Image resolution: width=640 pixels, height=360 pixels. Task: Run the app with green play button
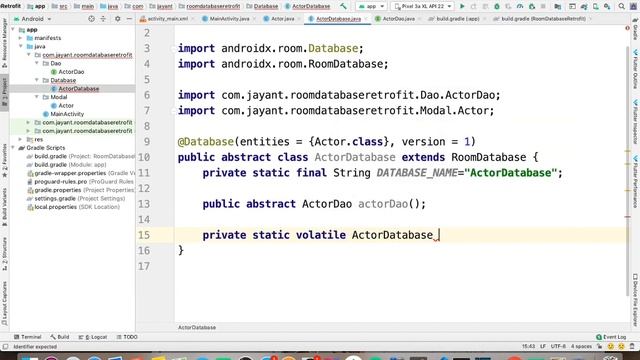[462, 6]
